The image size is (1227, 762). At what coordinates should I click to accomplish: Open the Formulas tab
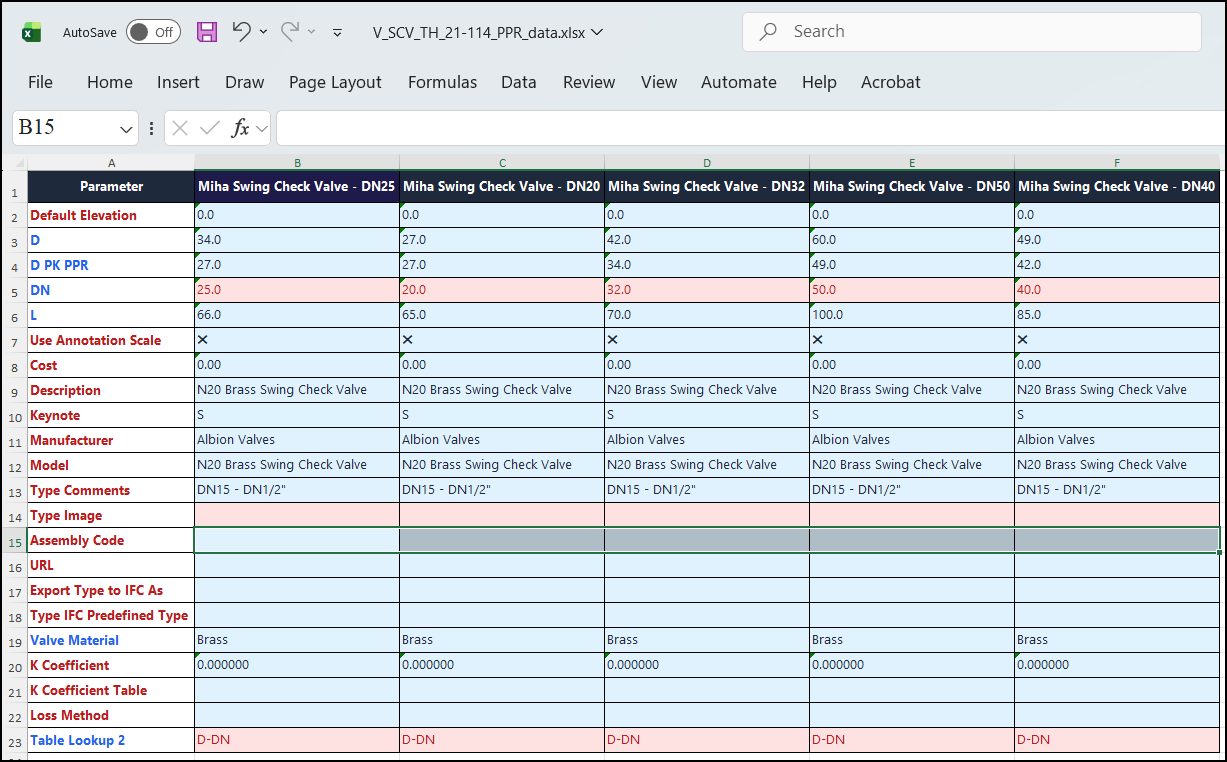coord(442,82)
